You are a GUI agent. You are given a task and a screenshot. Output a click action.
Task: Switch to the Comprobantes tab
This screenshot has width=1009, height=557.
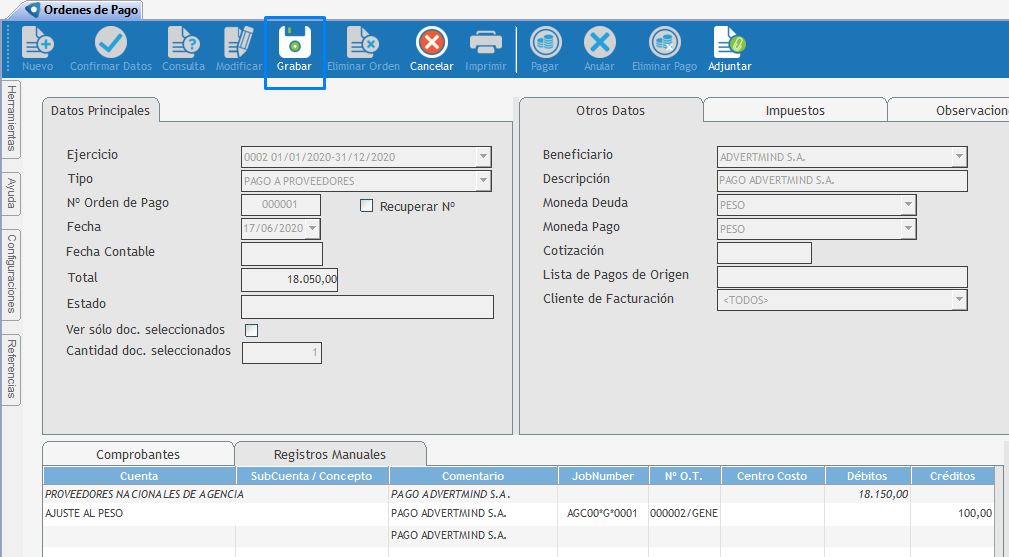point(138,454)
